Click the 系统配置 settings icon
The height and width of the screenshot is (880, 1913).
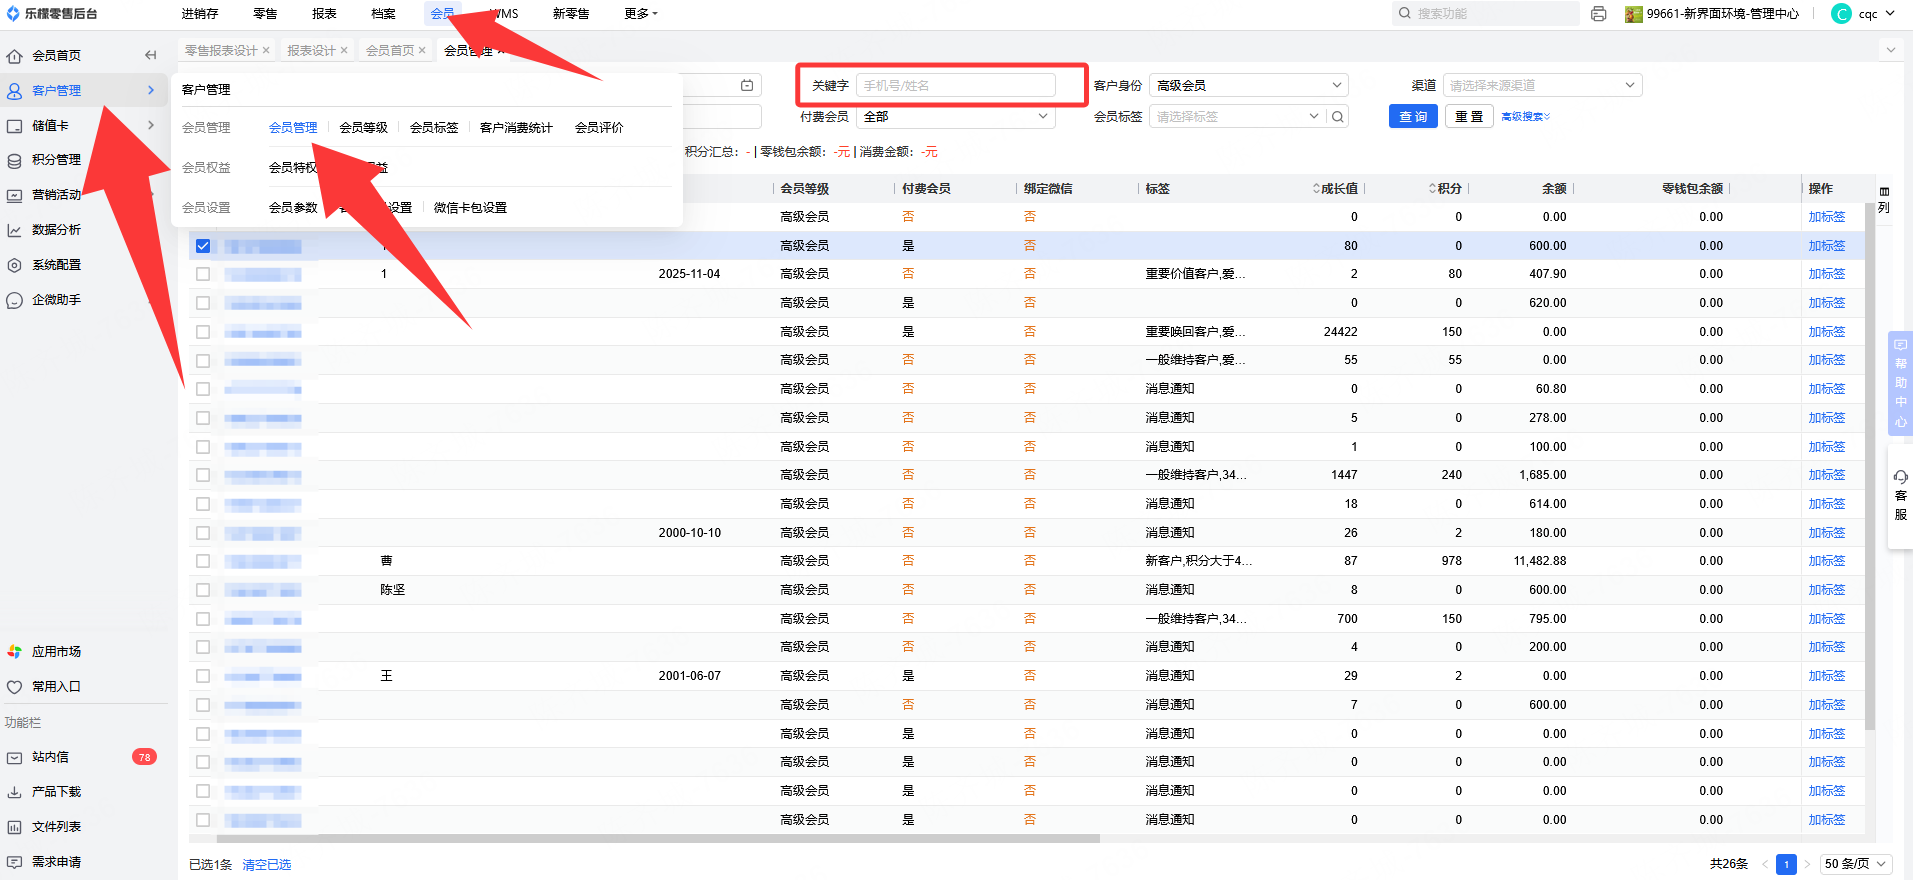15,265
